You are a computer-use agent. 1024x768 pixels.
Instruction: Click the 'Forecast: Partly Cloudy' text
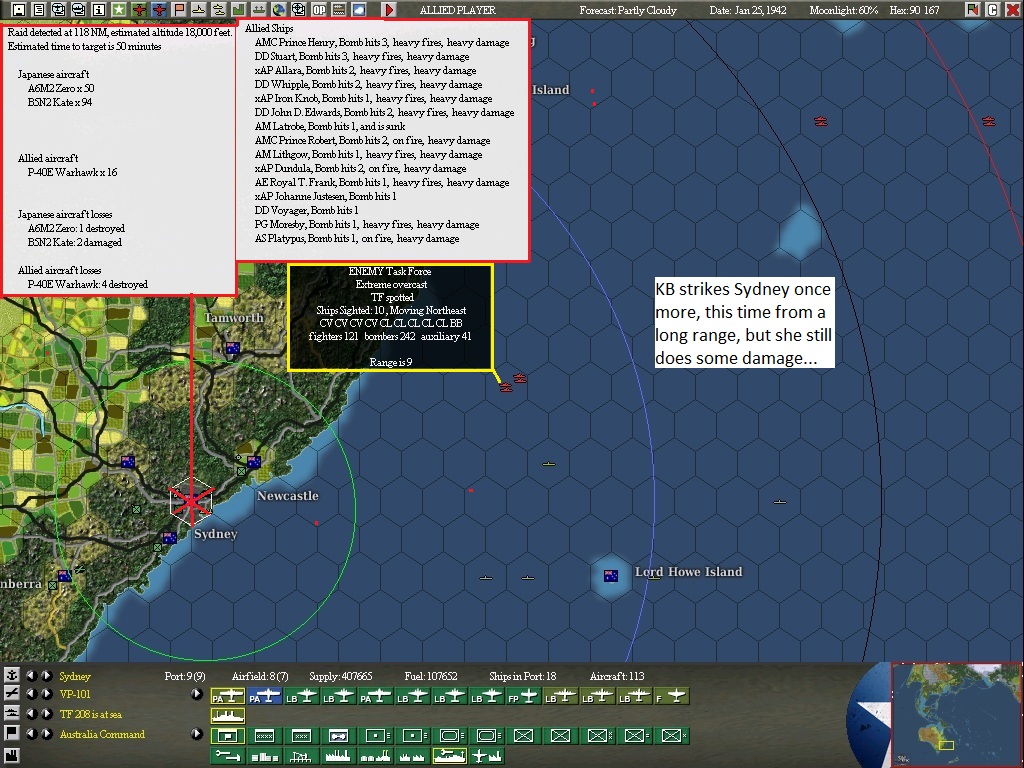point(628,10)
